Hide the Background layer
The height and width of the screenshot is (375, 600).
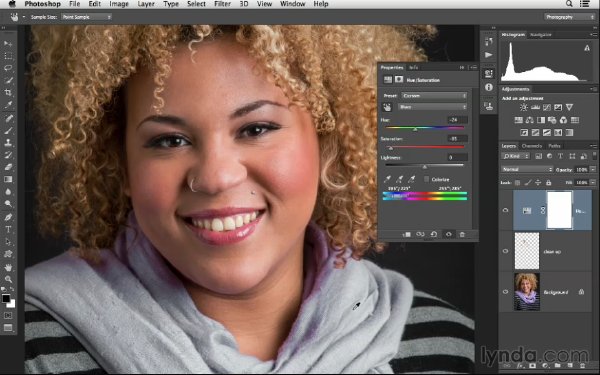505,292
